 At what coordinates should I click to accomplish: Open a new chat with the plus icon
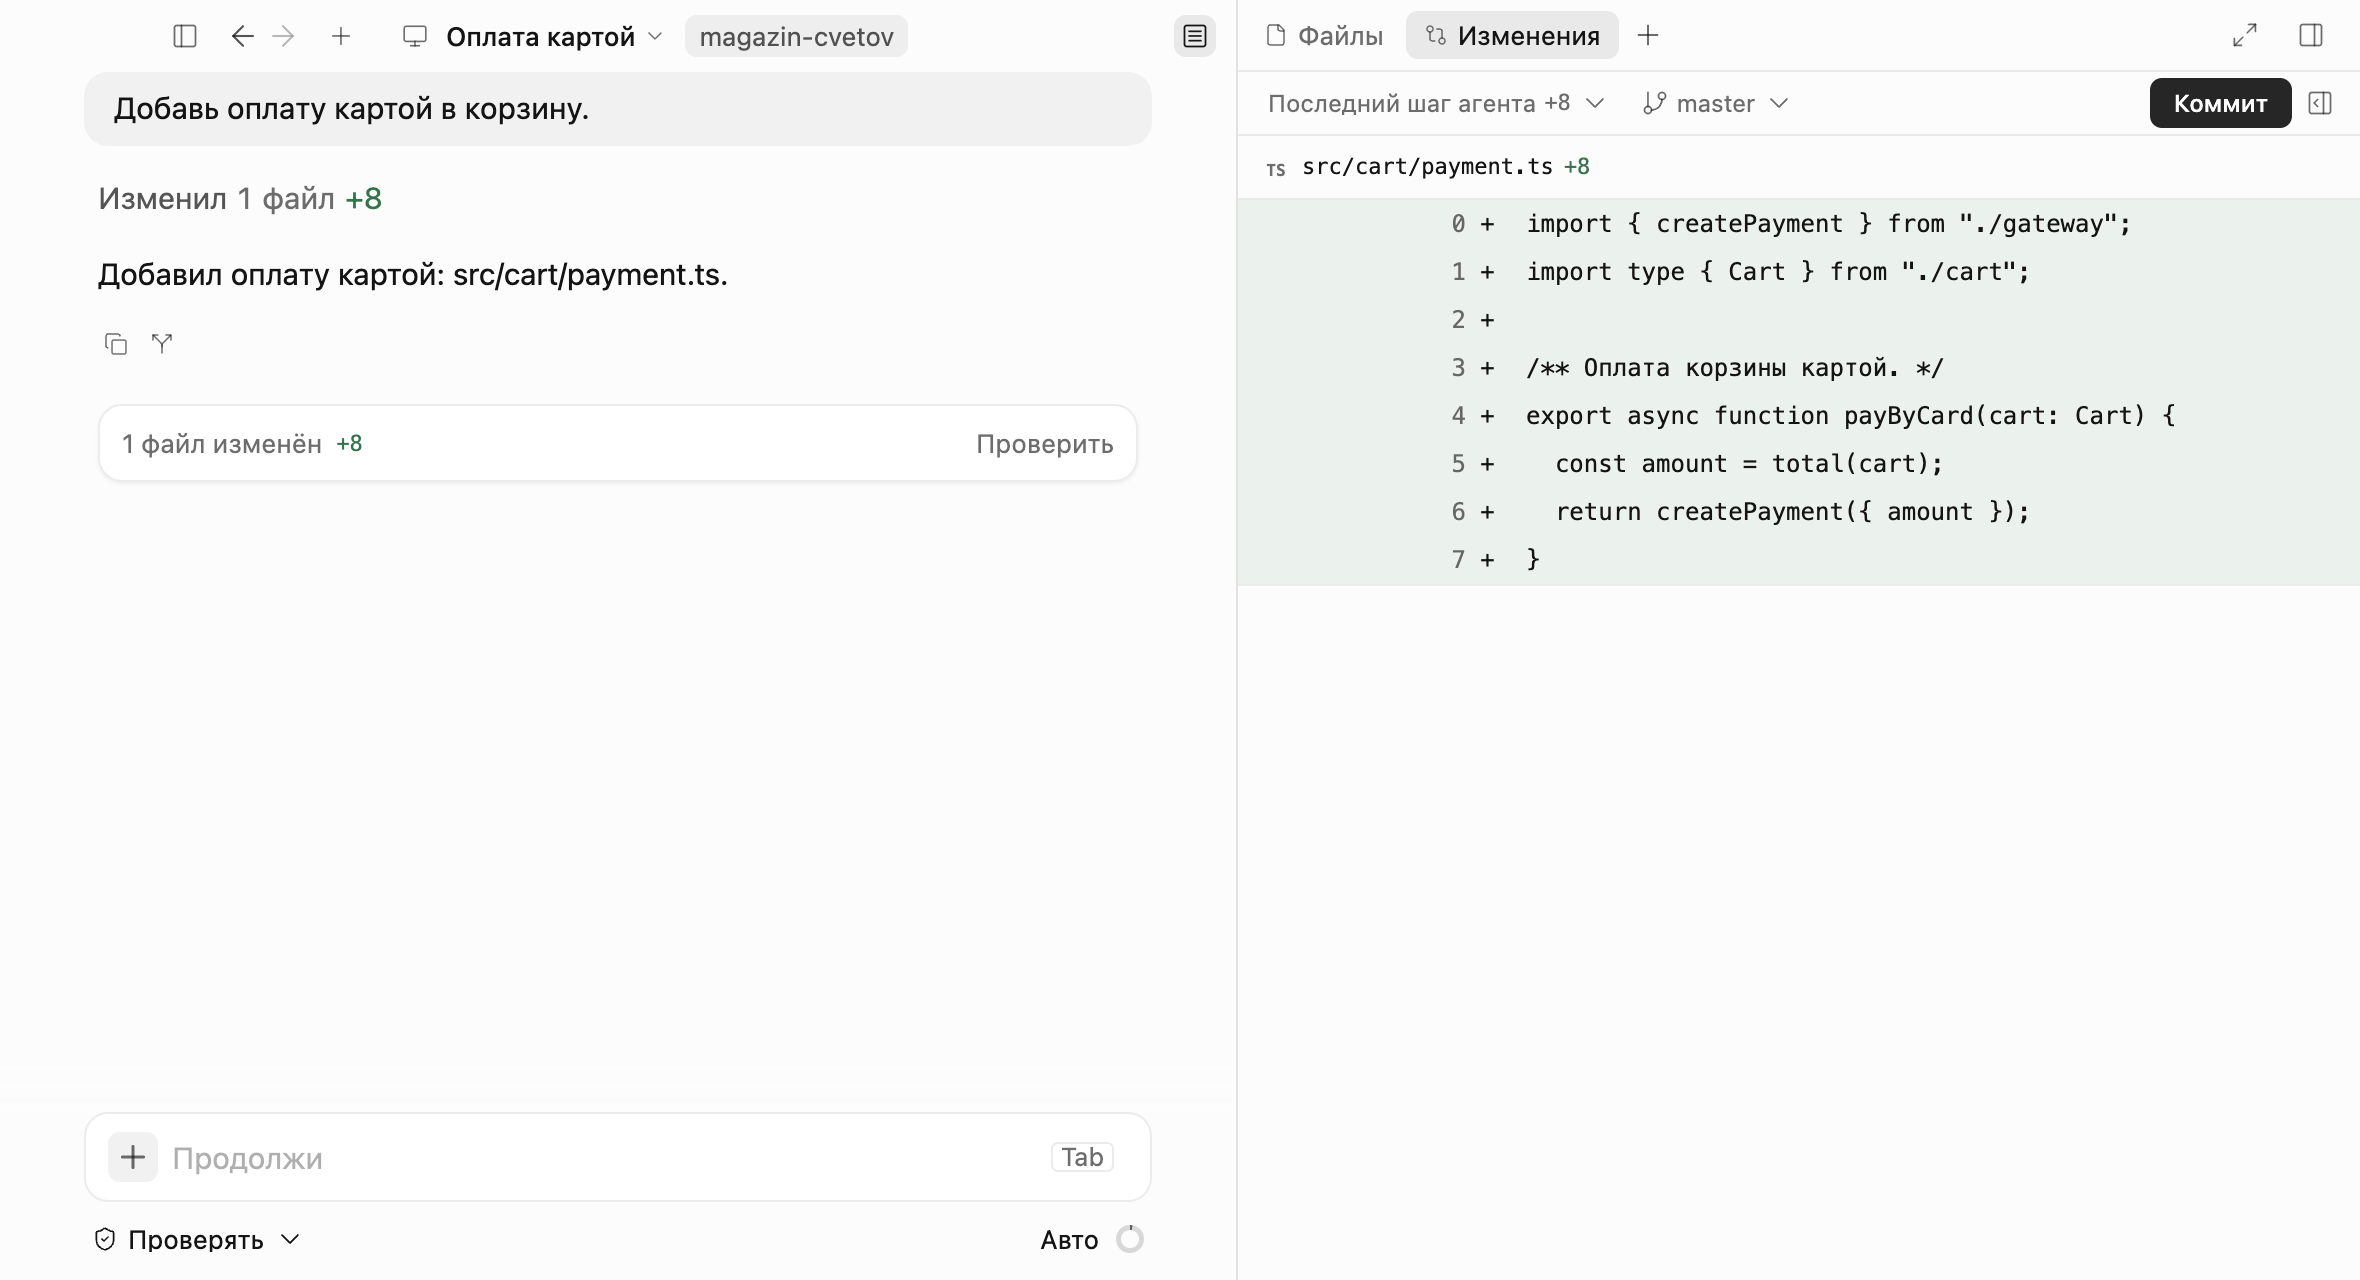coord(341,37)
